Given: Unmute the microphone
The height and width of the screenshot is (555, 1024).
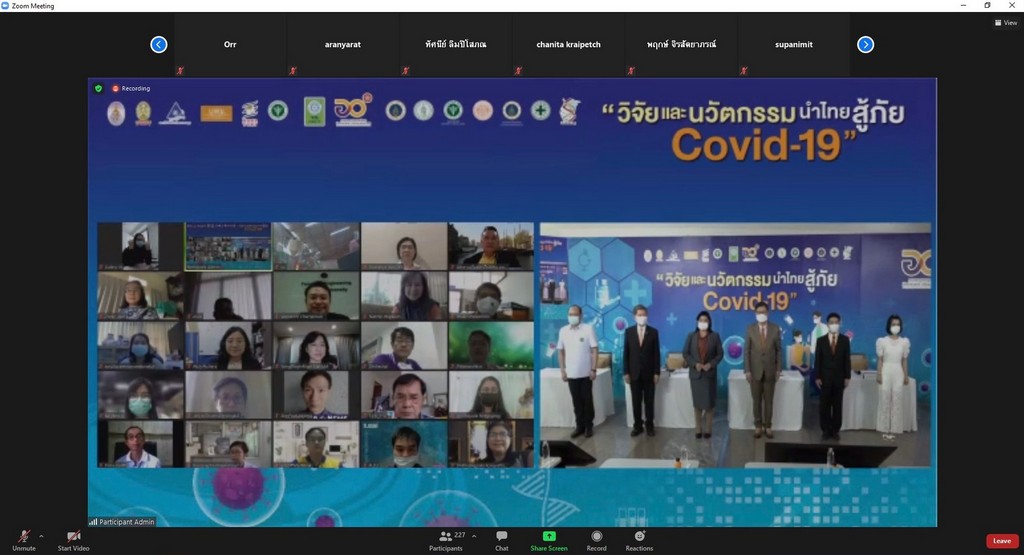Looking at the screenshot, I should click(23, 538).
